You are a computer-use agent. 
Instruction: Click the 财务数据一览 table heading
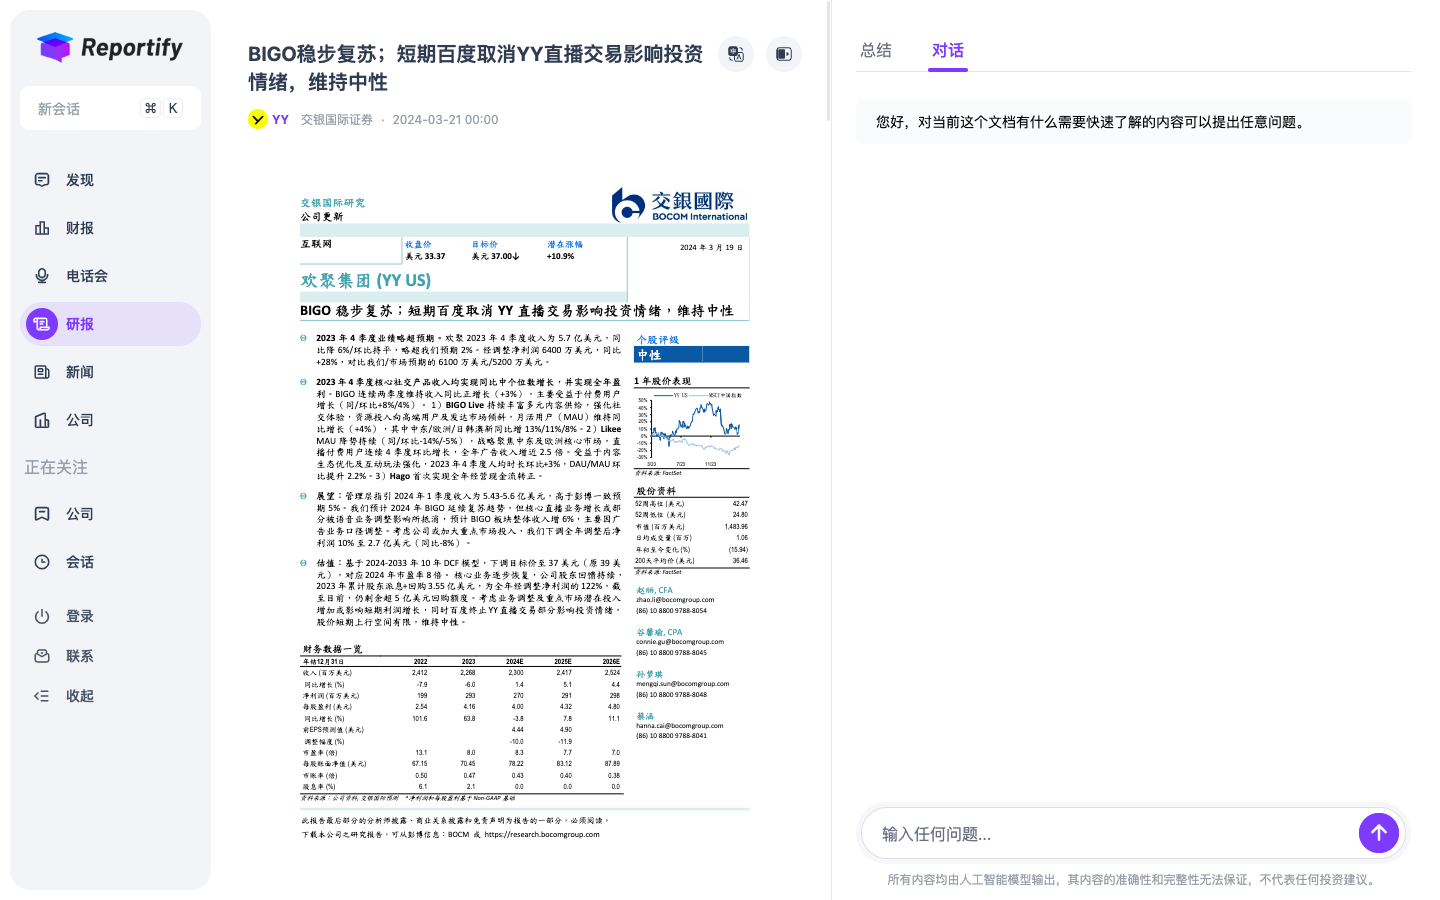[x=332, y=649]
